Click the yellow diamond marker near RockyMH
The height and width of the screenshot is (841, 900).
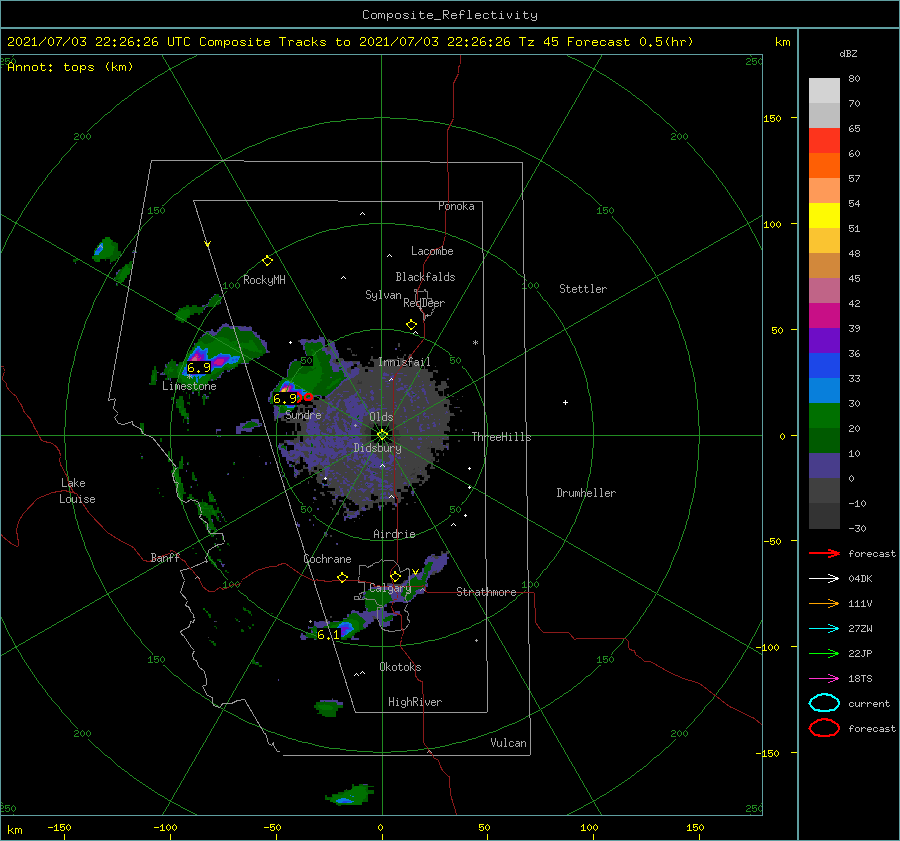click(267, 261)
